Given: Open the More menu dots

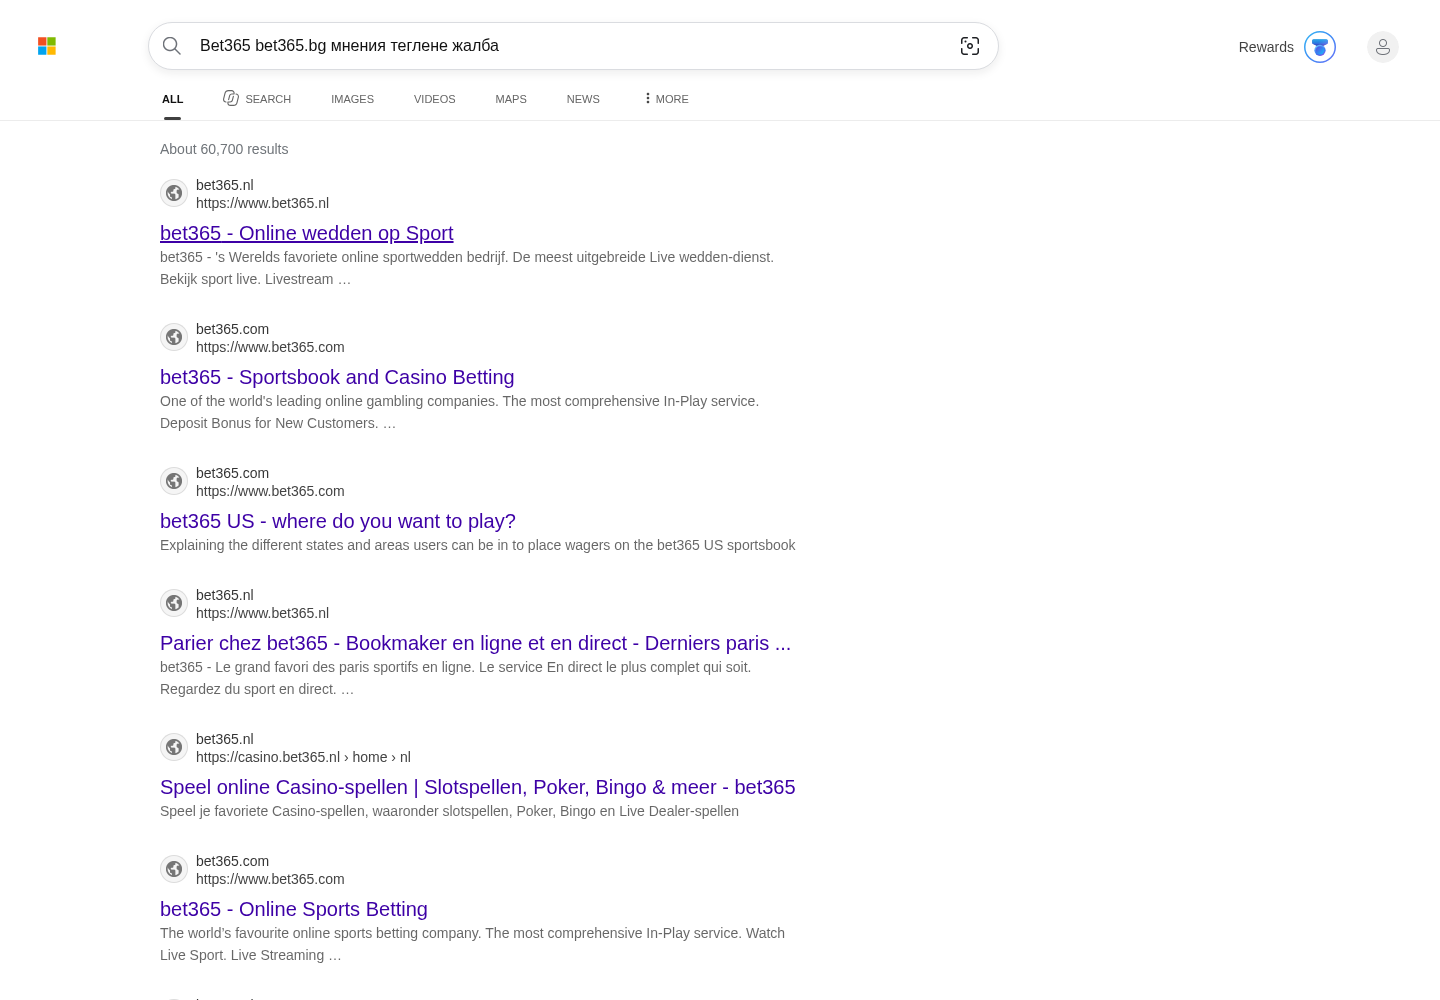Looking at the screenshot, I should (648, 98).
